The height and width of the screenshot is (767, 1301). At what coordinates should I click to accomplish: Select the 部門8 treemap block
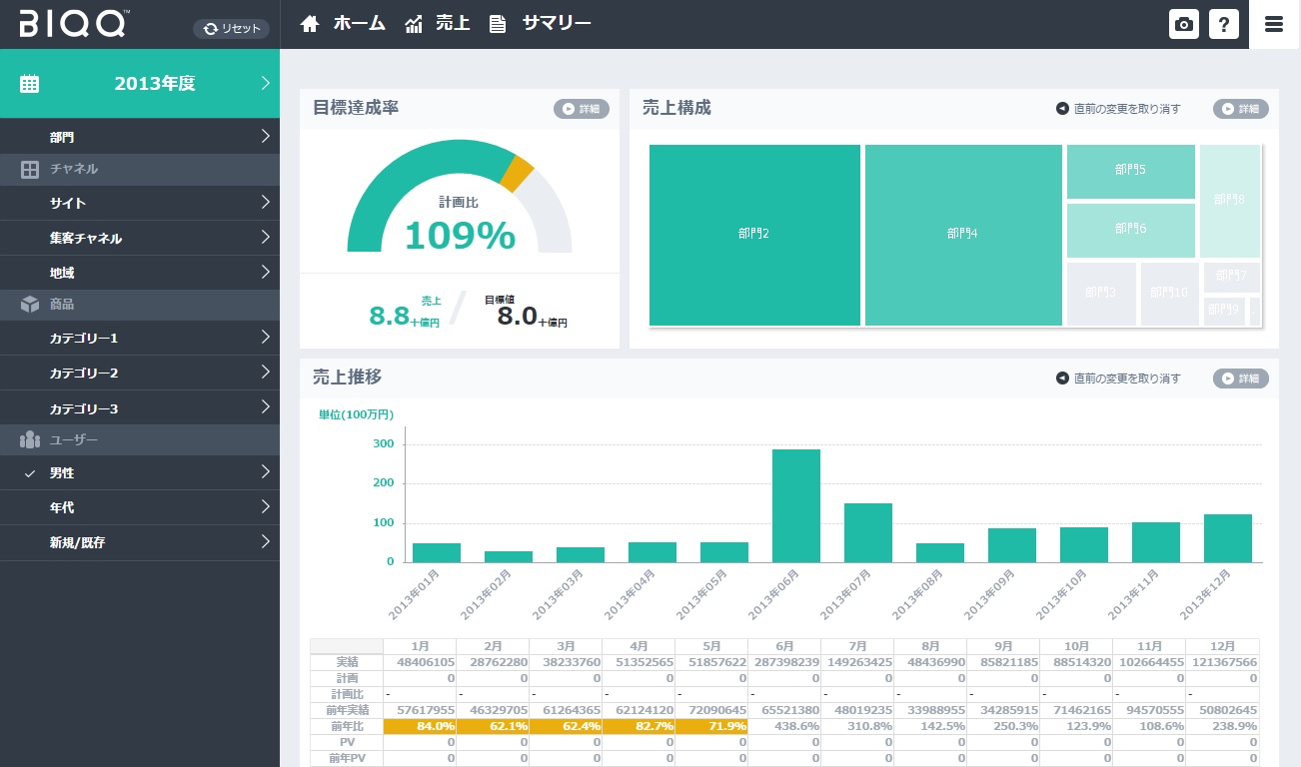point(1230,201)
